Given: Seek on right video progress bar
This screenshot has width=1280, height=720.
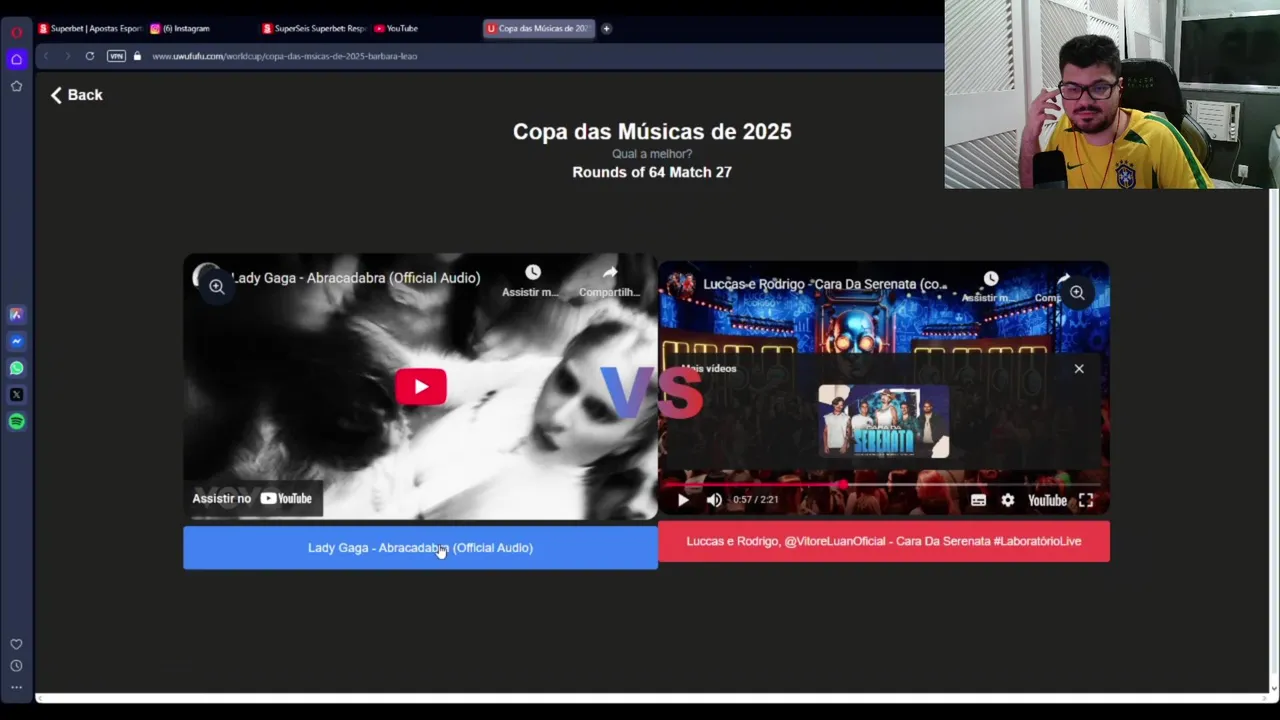Looking at the screenshot, I should click(x=884, y=484).
